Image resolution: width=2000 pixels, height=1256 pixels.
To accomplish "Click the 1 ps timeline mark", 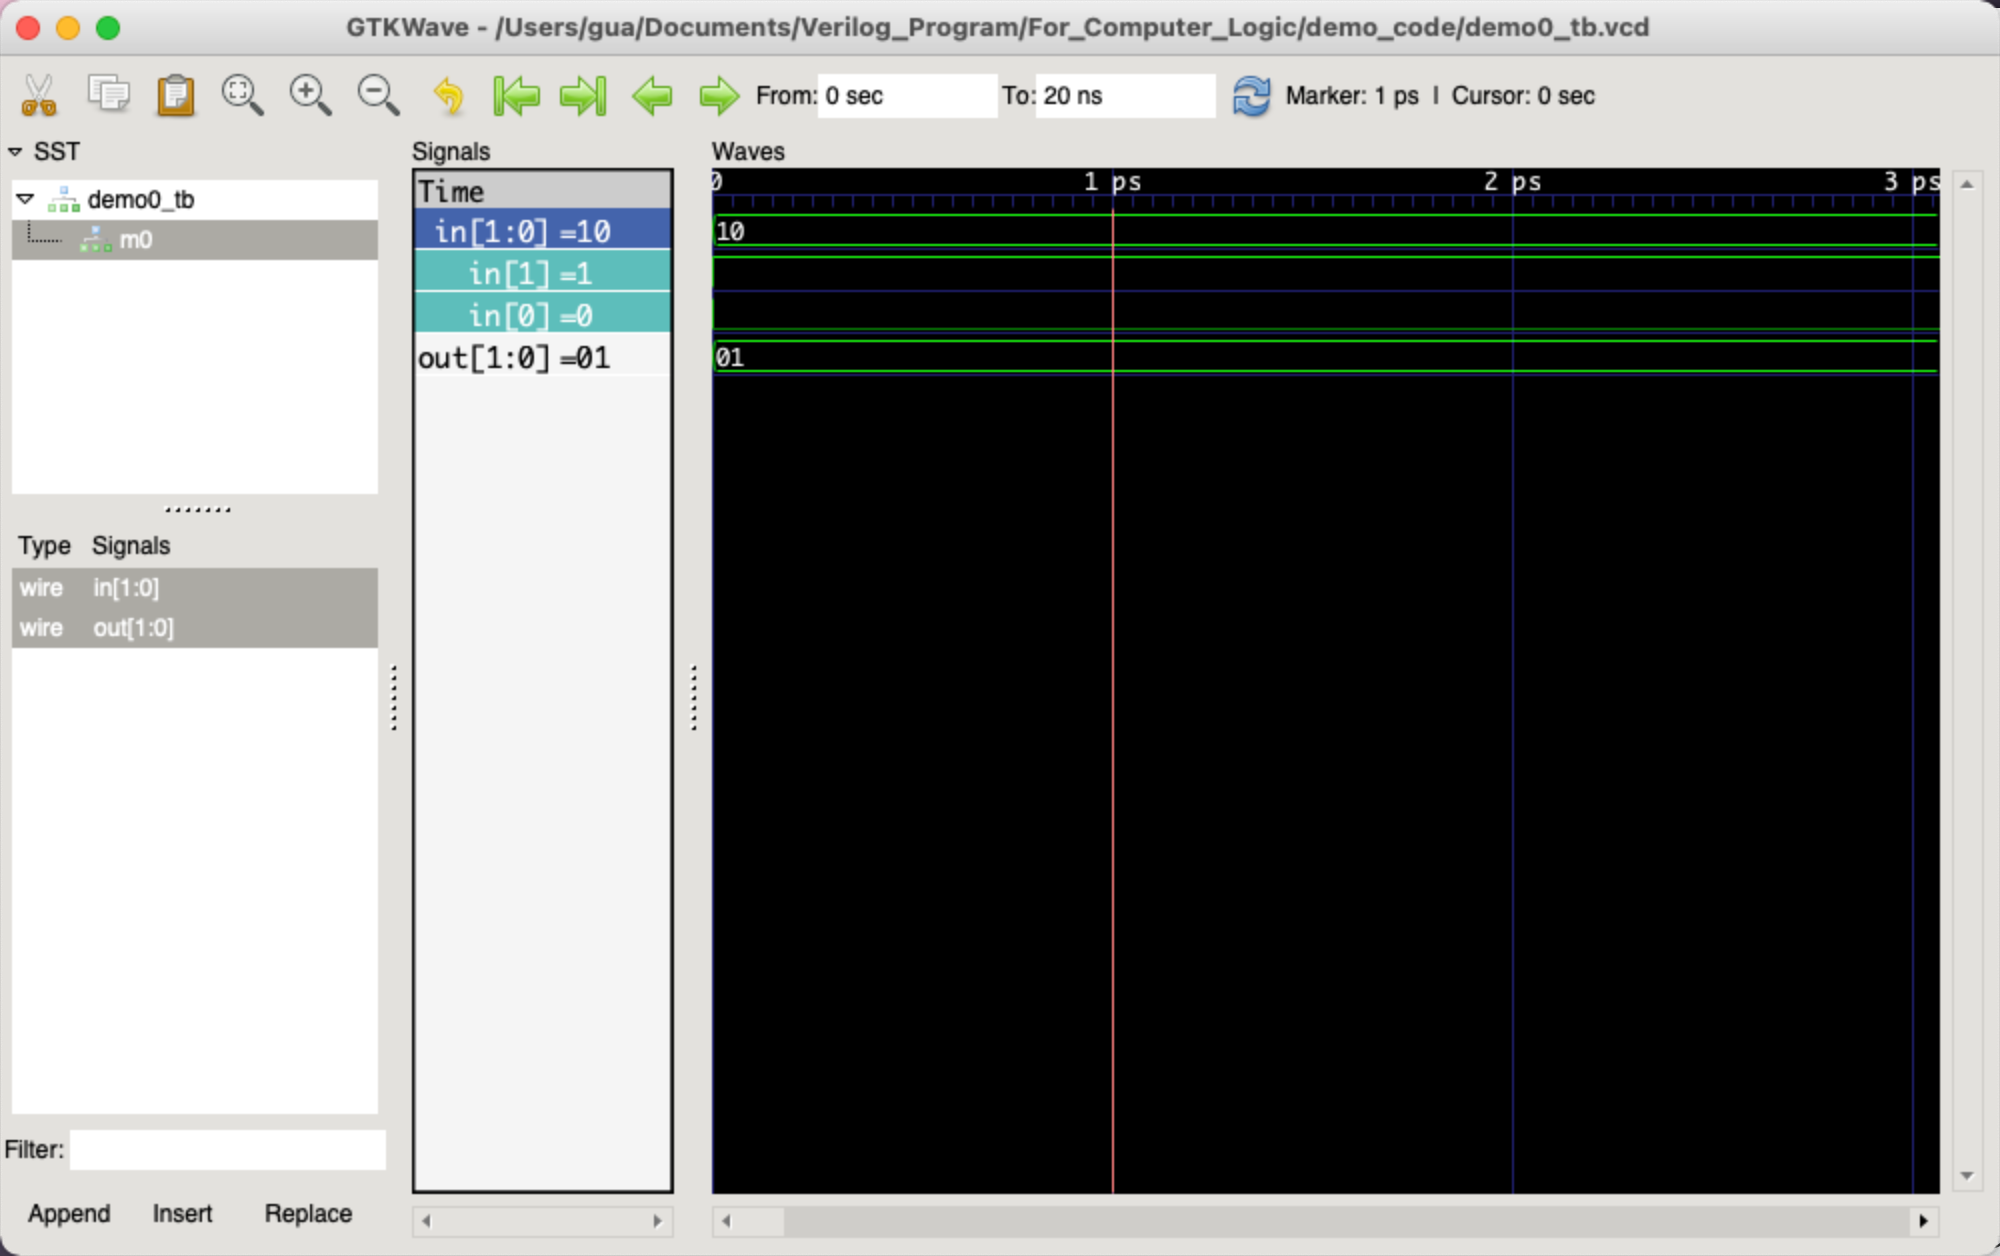I will pos(1113,181).
